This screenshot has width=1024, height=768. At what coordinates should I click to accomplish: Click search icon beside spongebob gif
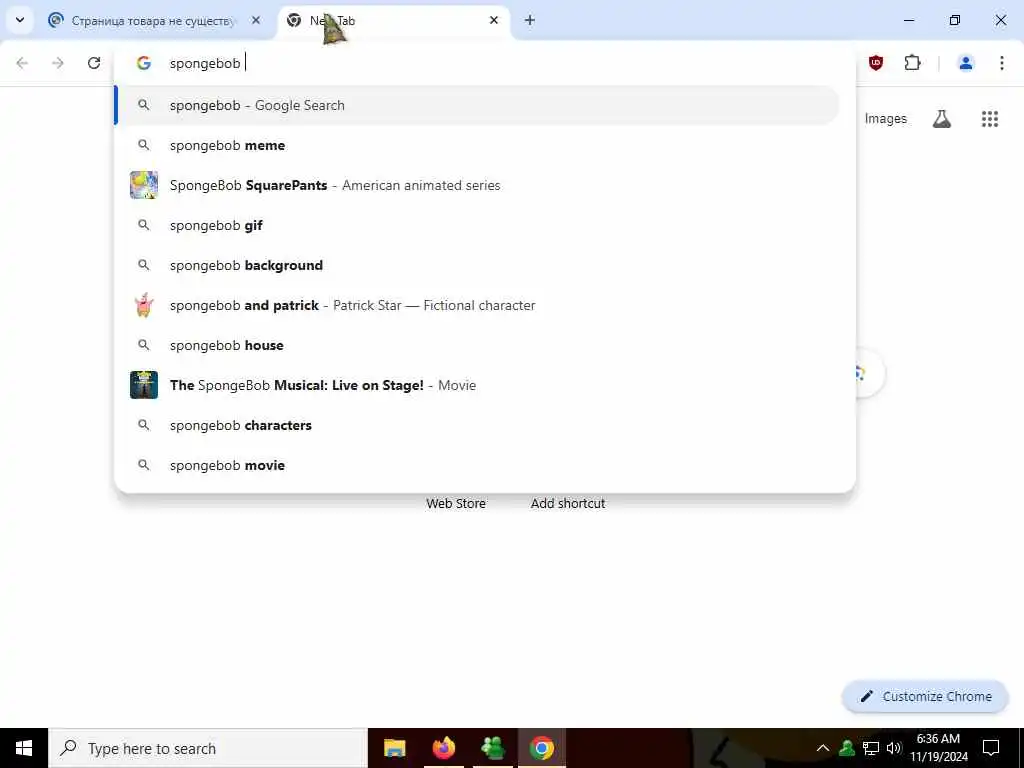point(144,225)
